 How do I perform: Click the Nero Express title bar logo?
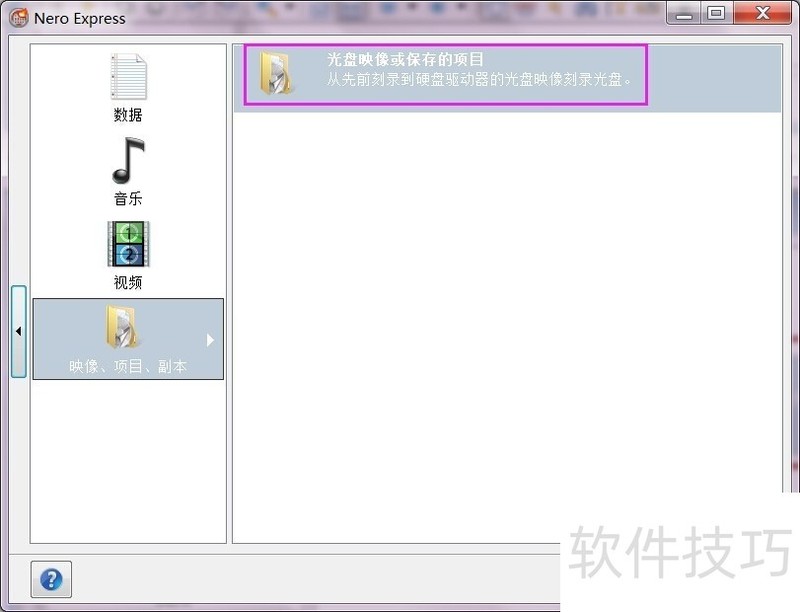[x=18, y=17]
